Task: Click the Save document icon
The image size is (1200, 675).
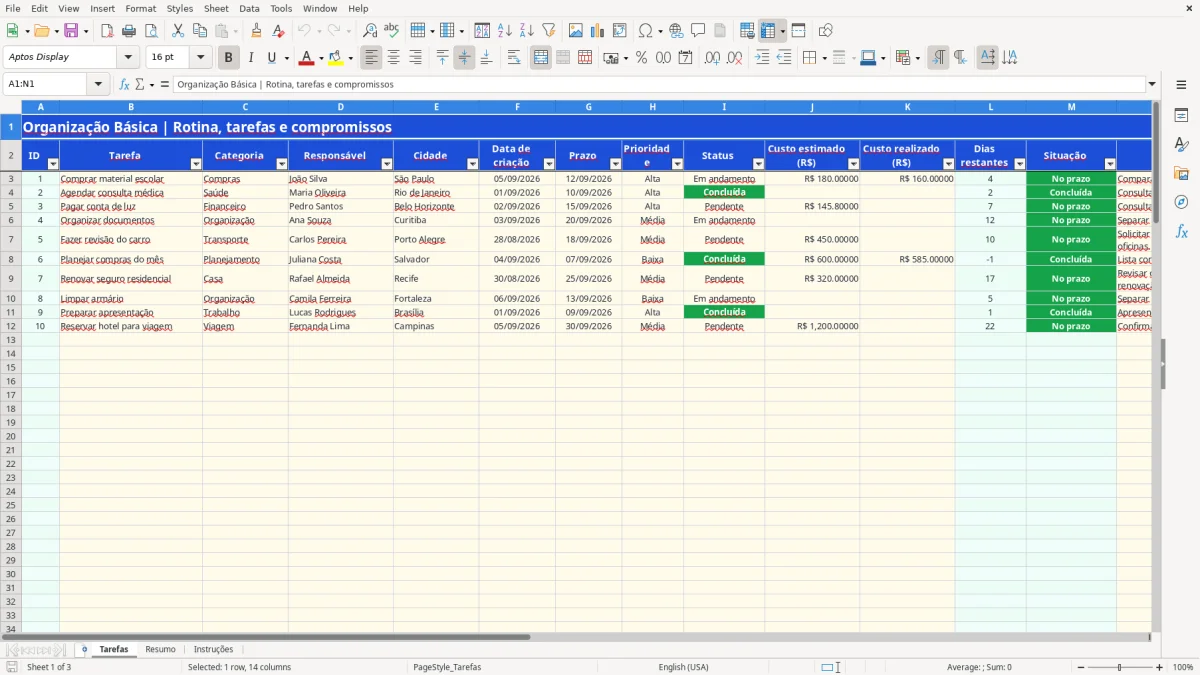Action: tap(70, 31)
